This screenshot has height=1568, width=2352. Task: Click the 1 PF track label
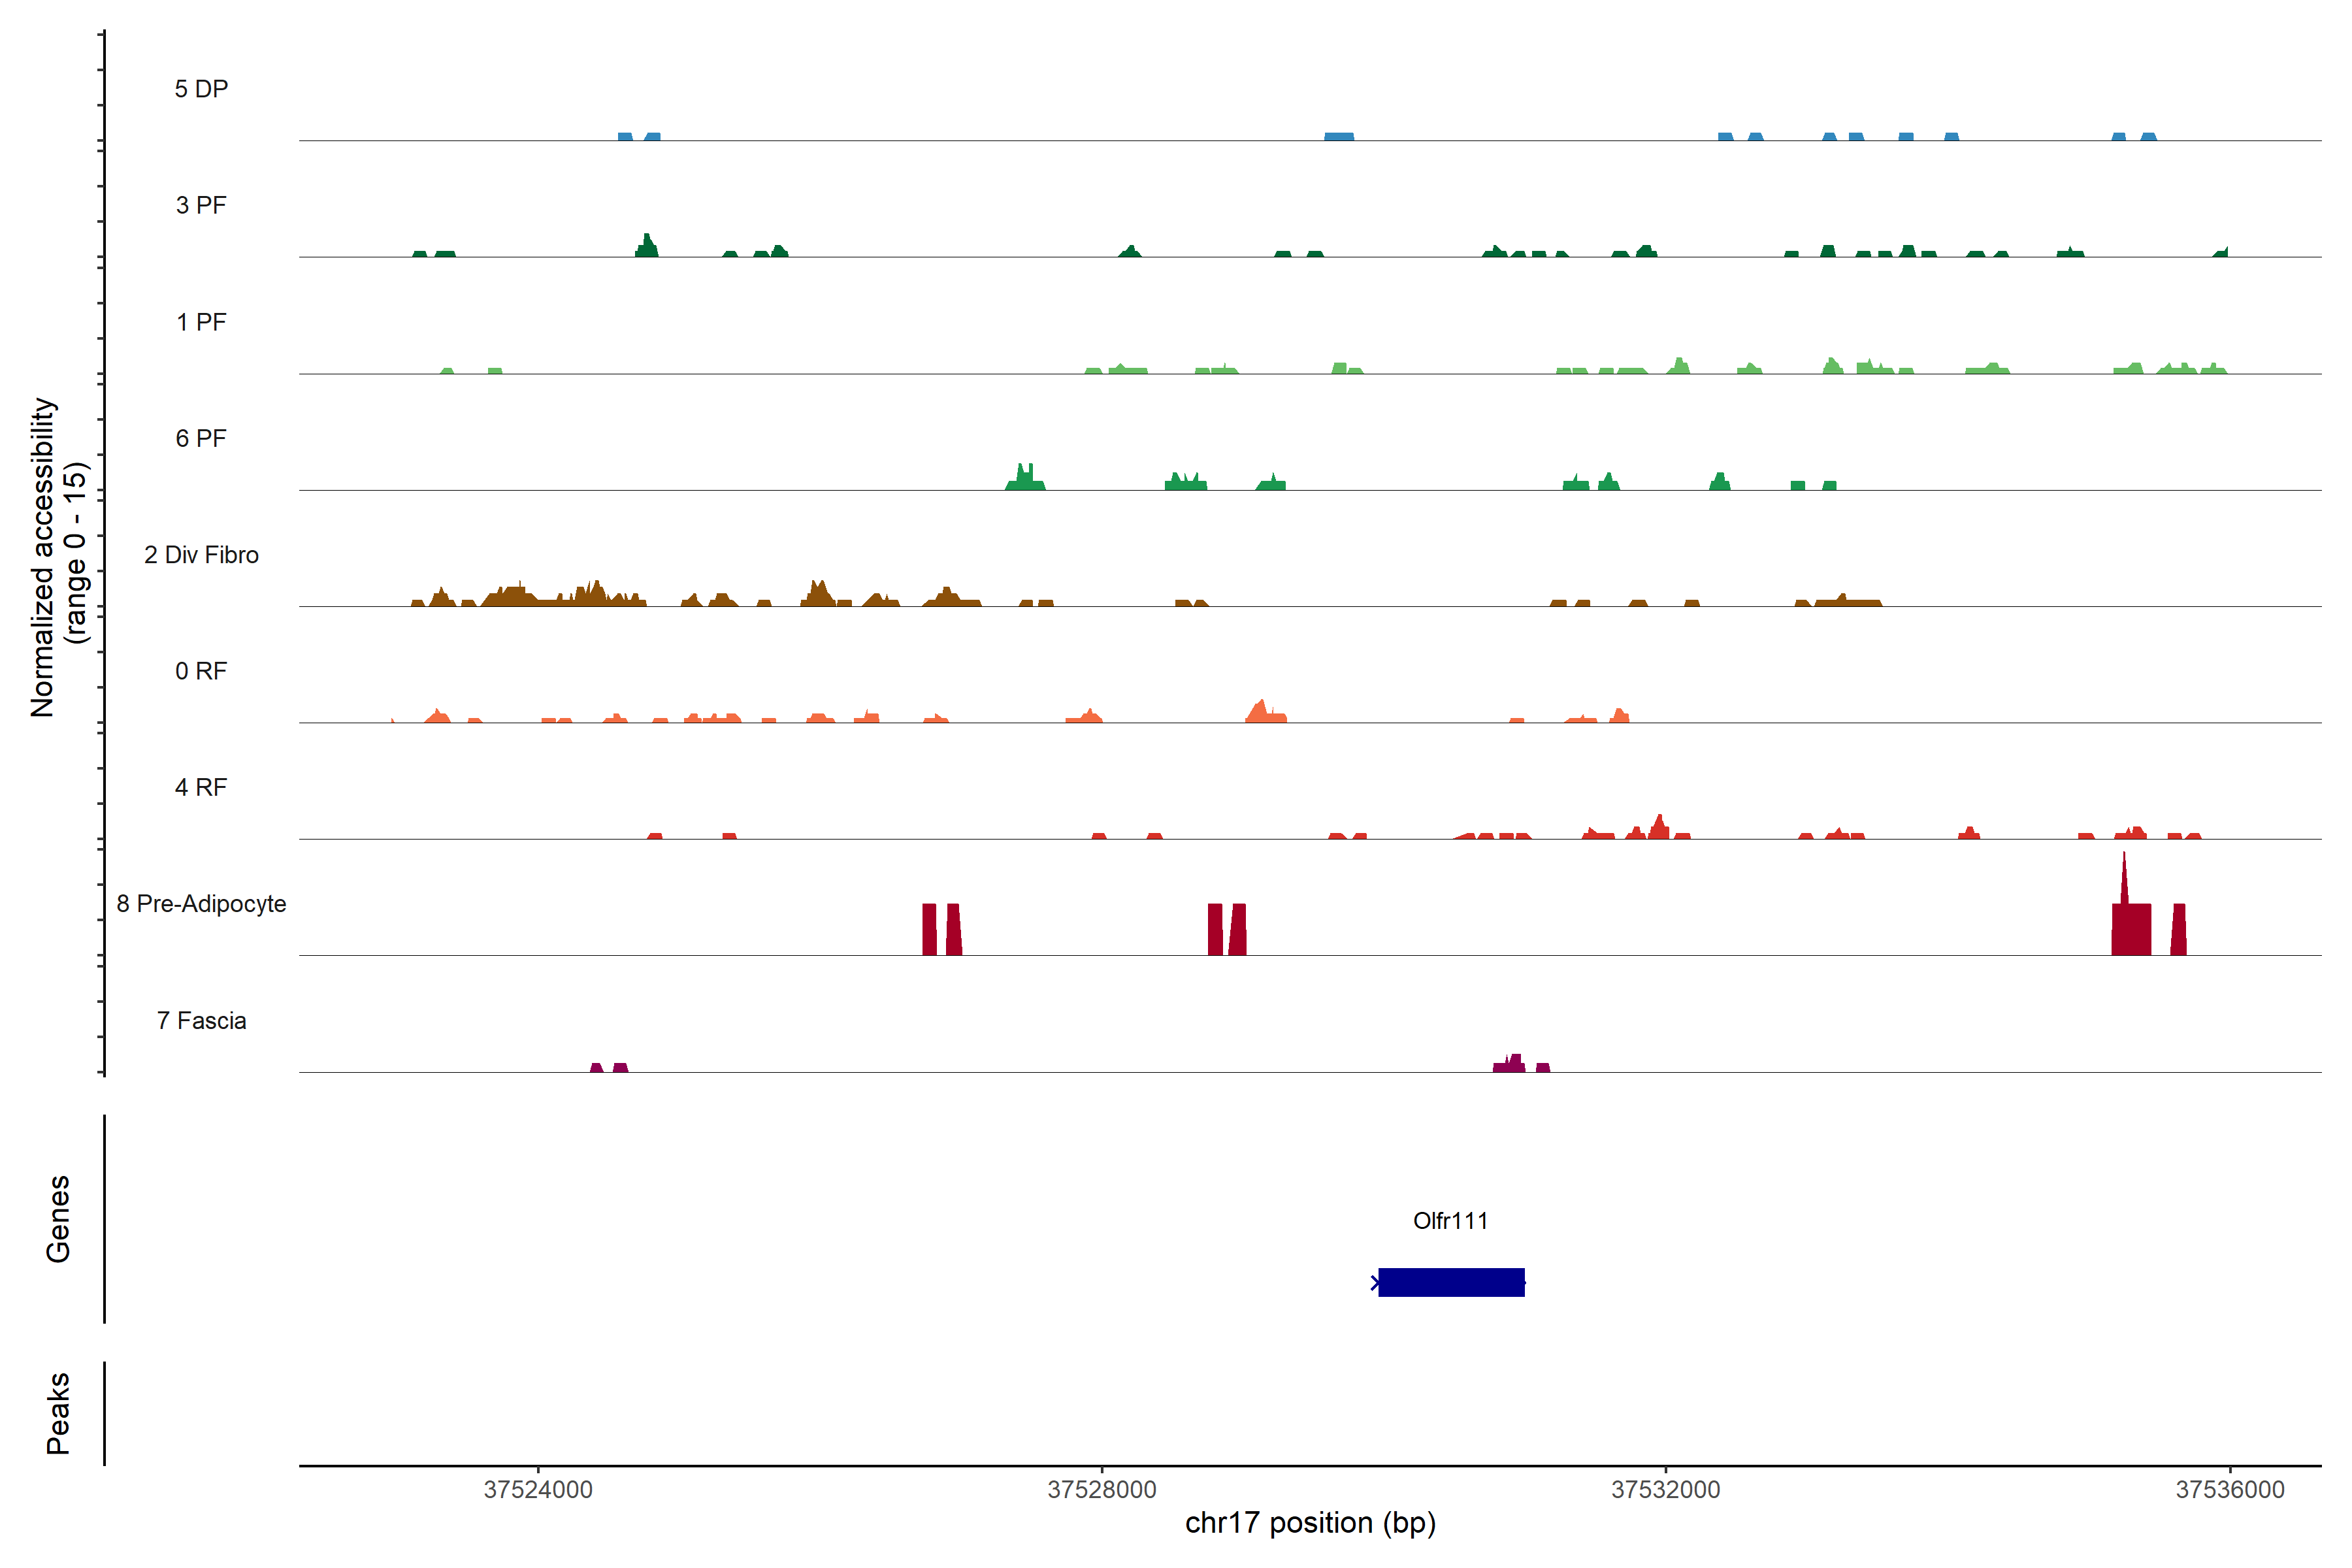click(x=201, y=322)
